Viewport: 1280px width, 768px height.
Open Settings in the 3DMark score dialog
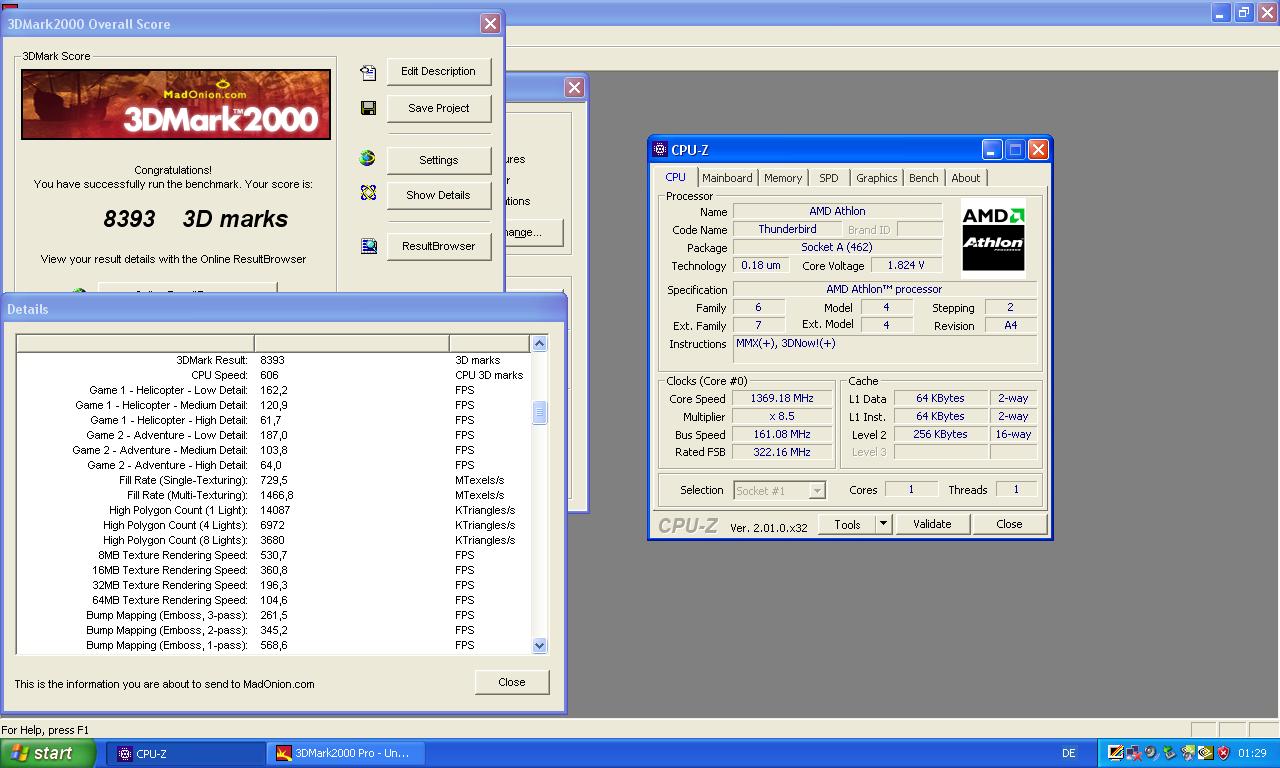[438, 160]
